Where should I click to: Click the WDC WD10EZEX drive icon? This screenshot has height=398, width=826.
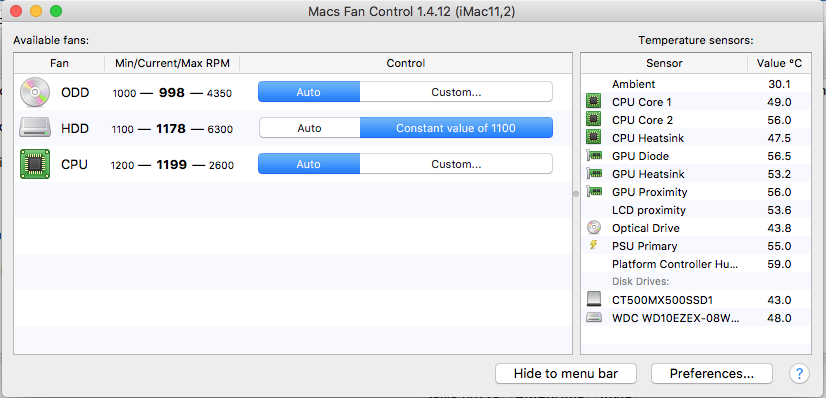(x=594, y=317)
